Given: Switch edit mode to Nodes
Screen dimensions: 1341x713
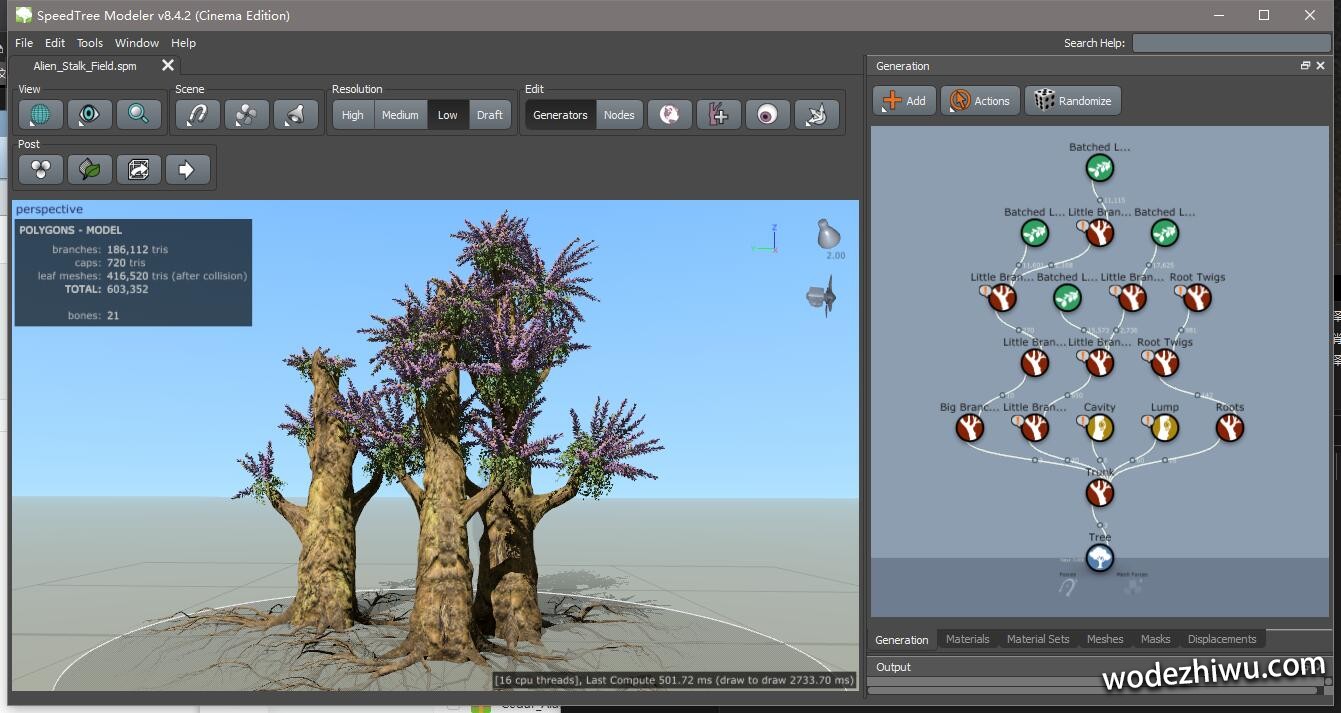Looking at the screenshot, I should pyautogui.click(x=619, y=115).
